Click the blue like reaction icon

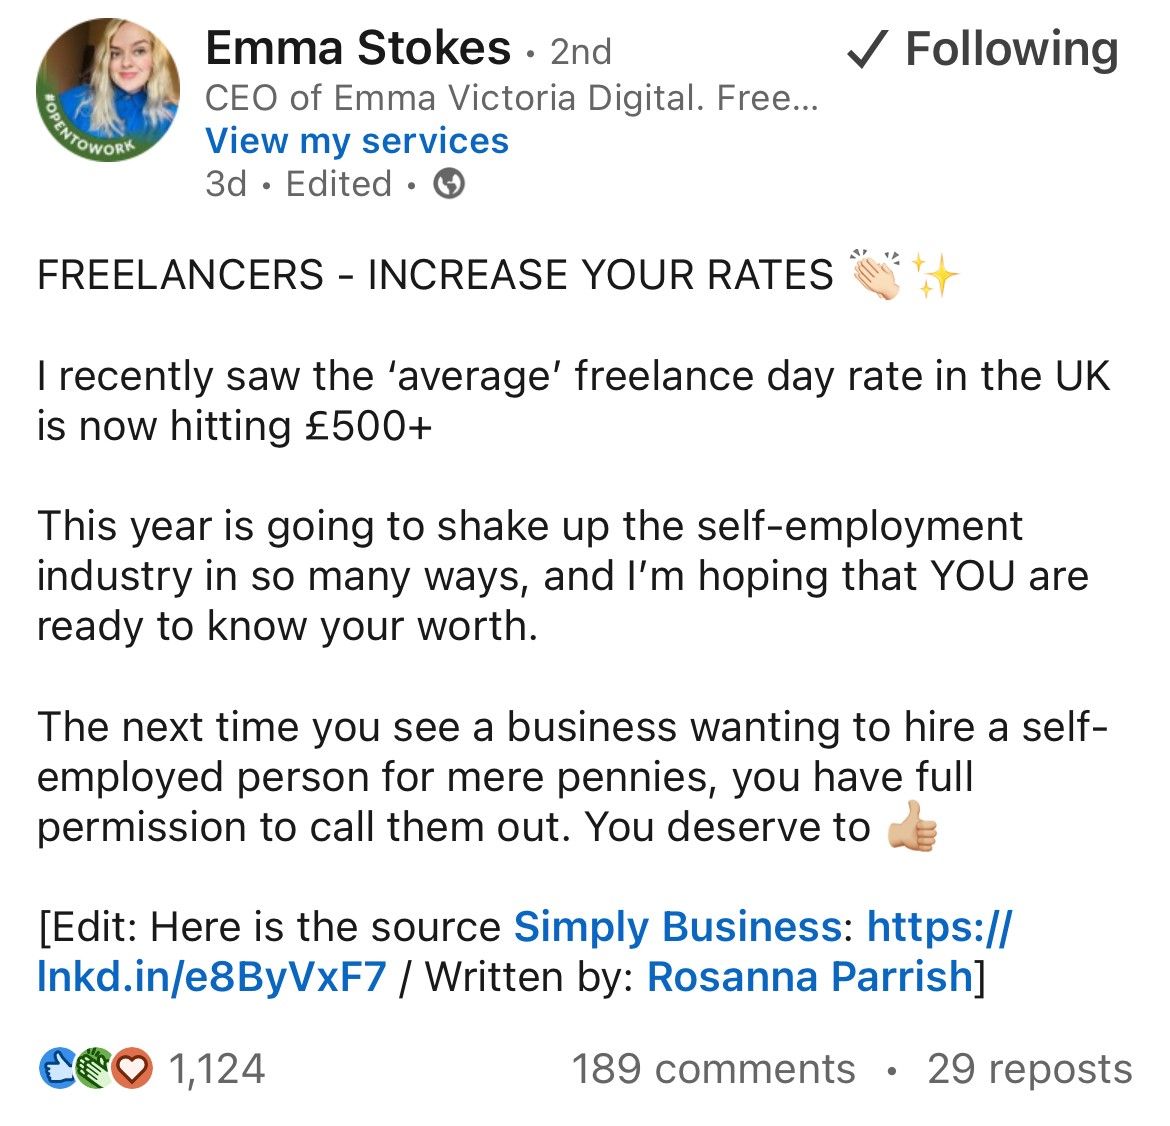(57, 1068)
